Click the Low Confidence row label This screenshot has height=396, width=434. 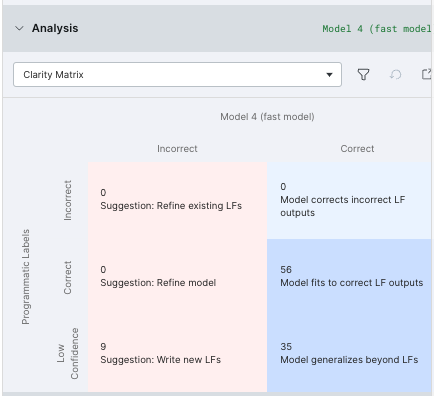pos(68,354)
